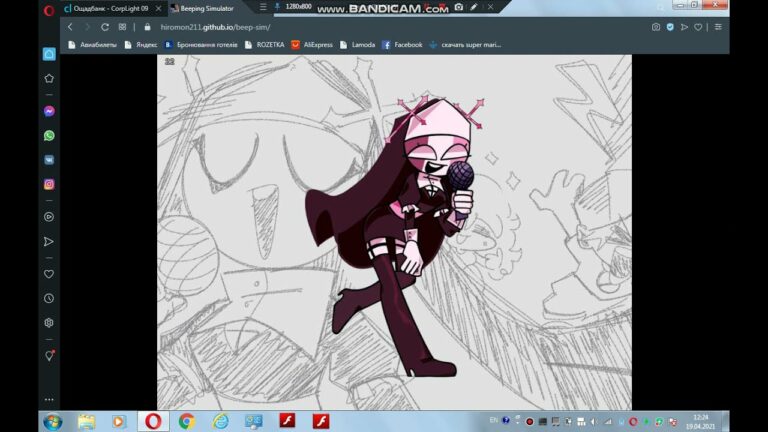Click the Bandicam overlay menu lines icon
Image resolution: width=768 pixels, height=432 pixels.
click(x=263, y=7)
